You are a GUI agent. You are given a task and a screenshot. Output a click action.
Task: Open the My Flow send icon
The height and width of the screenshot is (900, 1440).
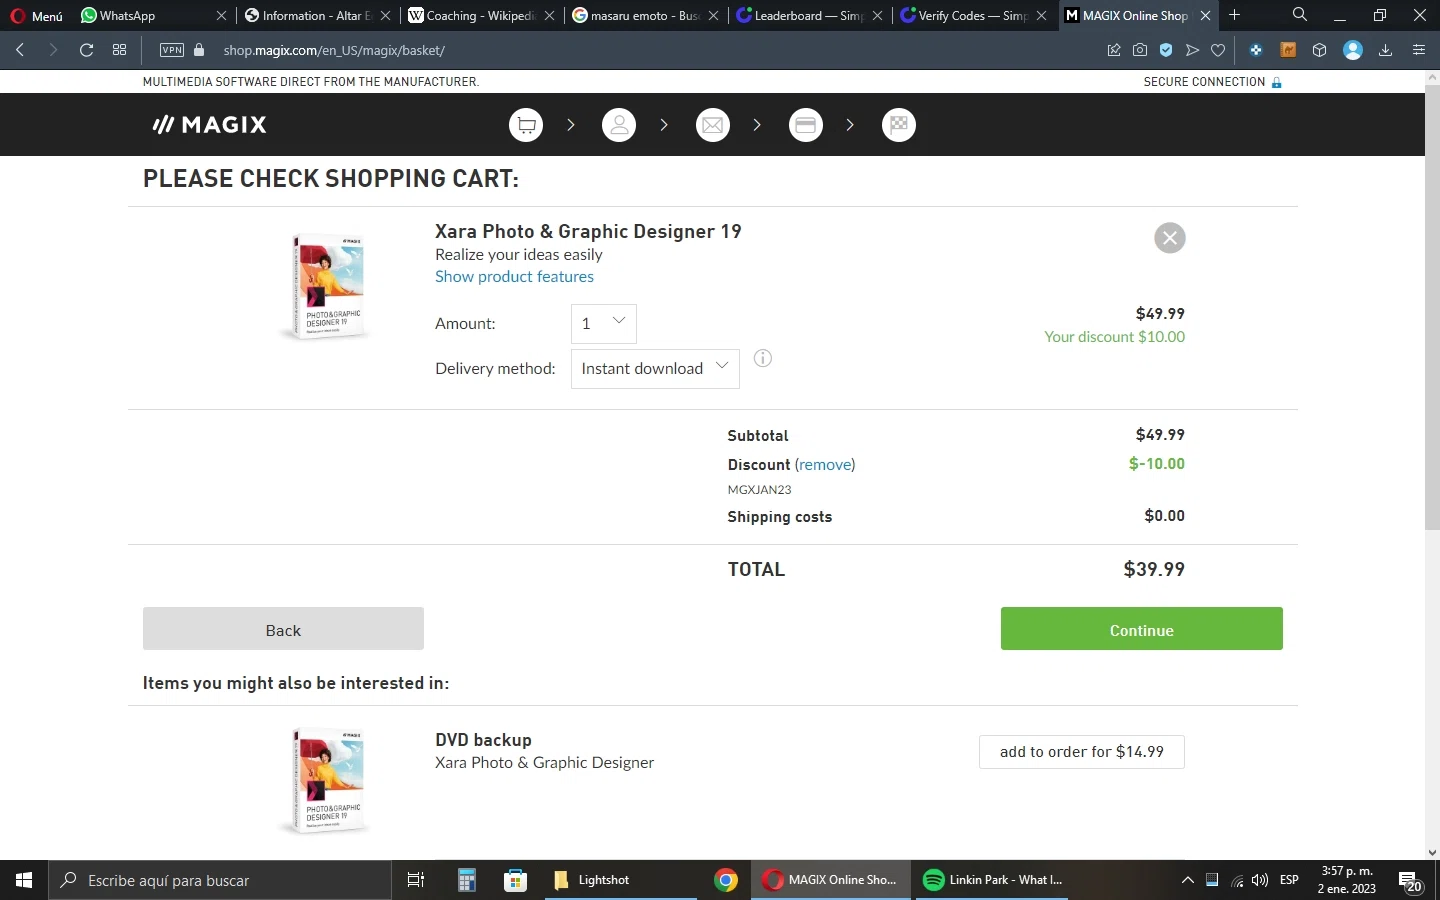click(x=1192, y=50)
